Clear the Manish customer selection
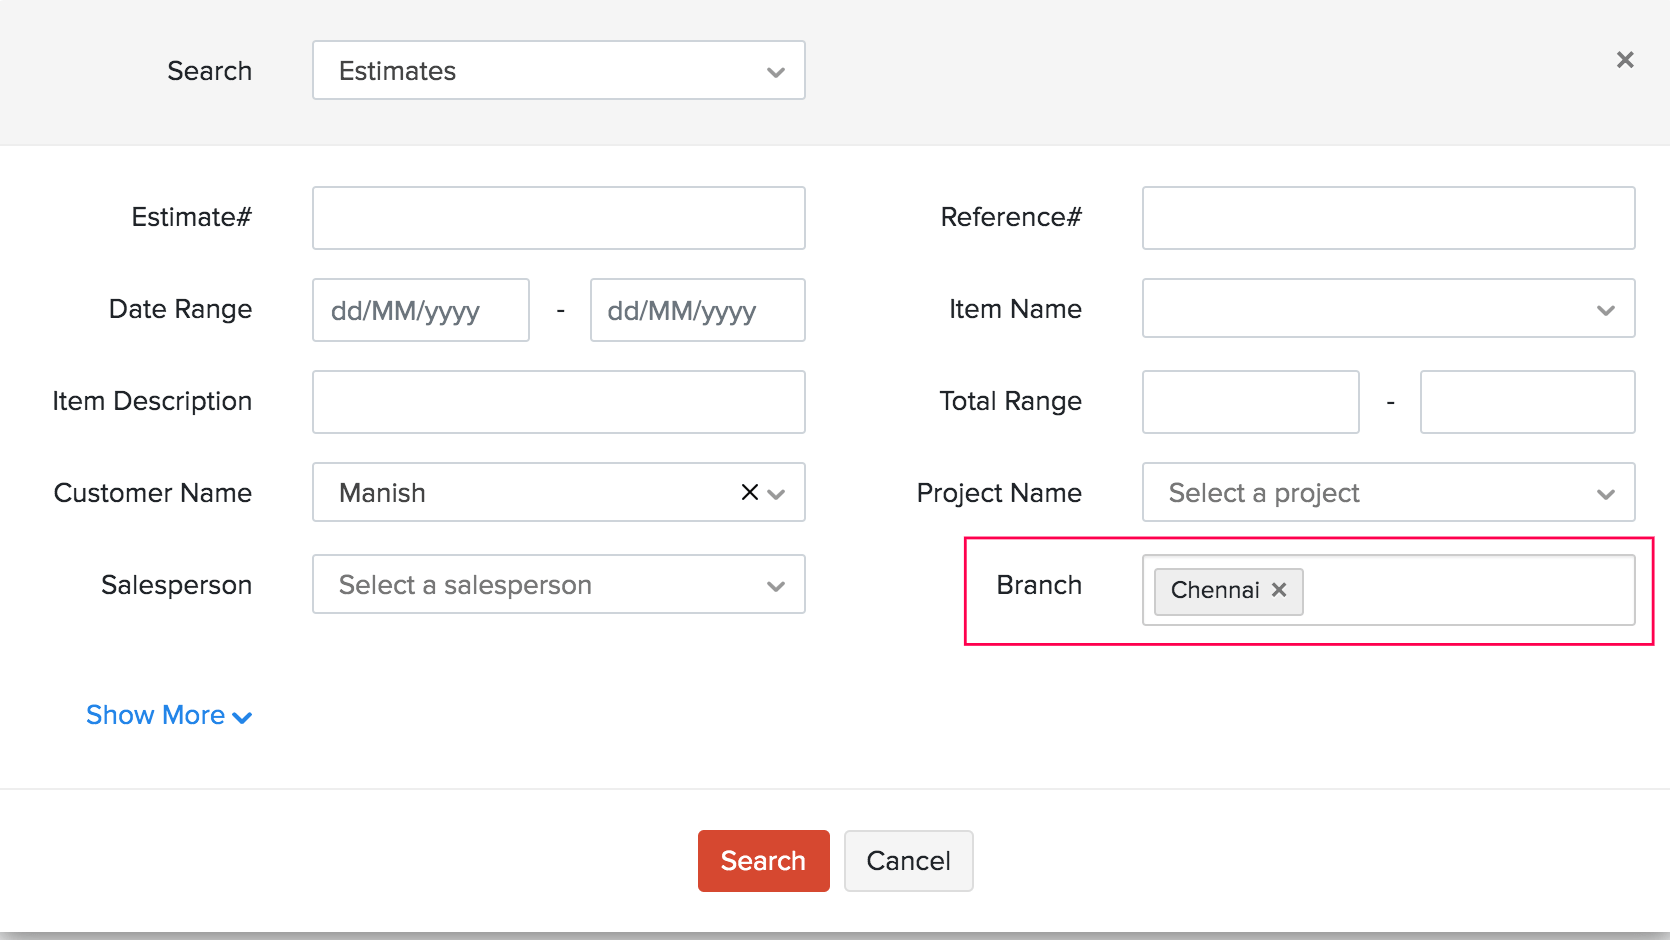 click(749, 492)
